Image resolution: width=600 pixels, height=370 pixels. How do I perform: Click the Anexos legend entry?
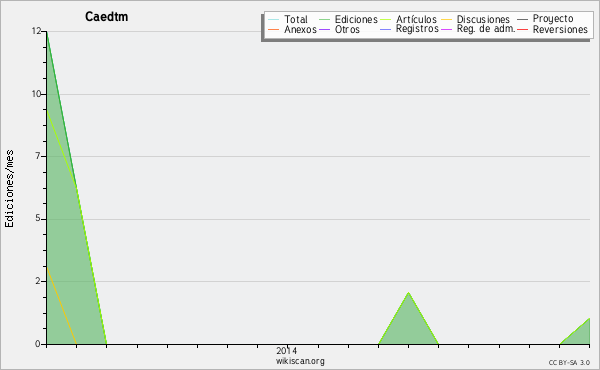300,29
